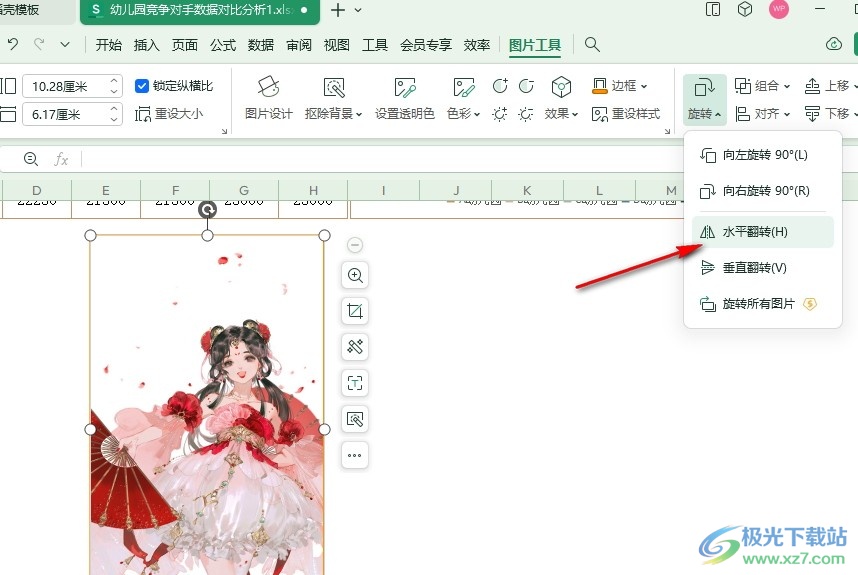Switch to the 页面 tab
Viewport: 858px width, 575px height.
185,45
